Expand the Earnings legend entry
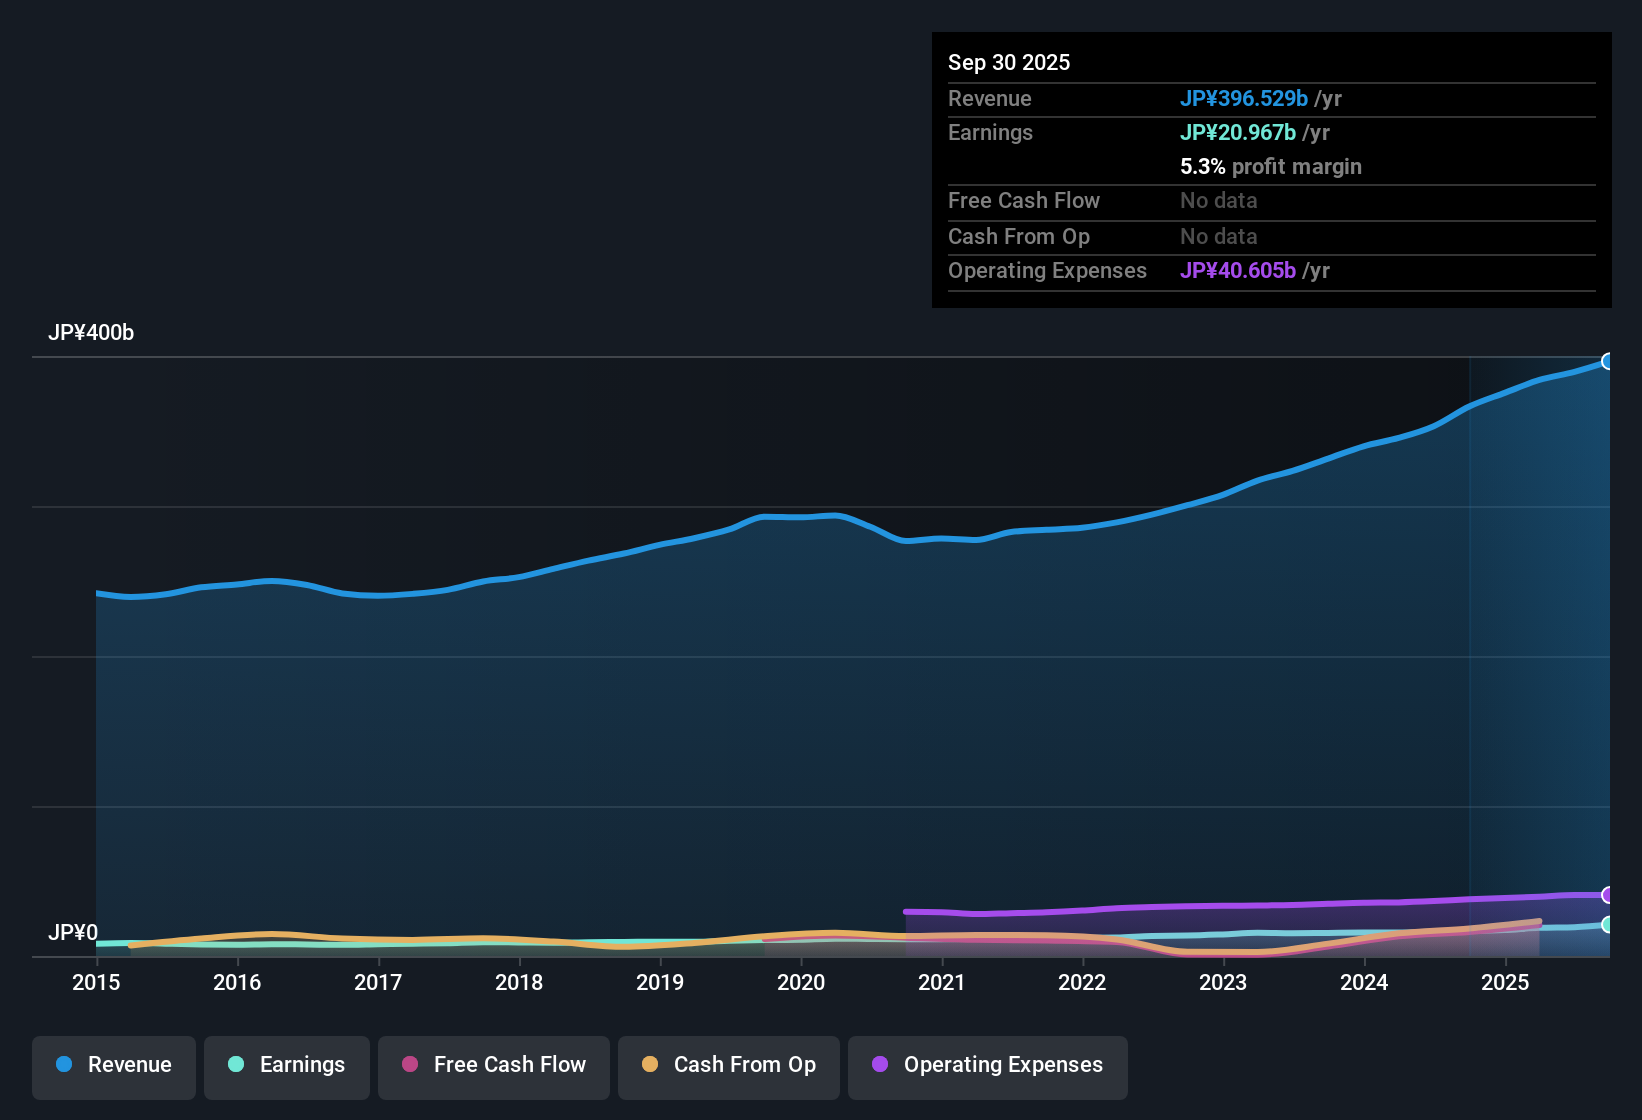 [286, 1065]
